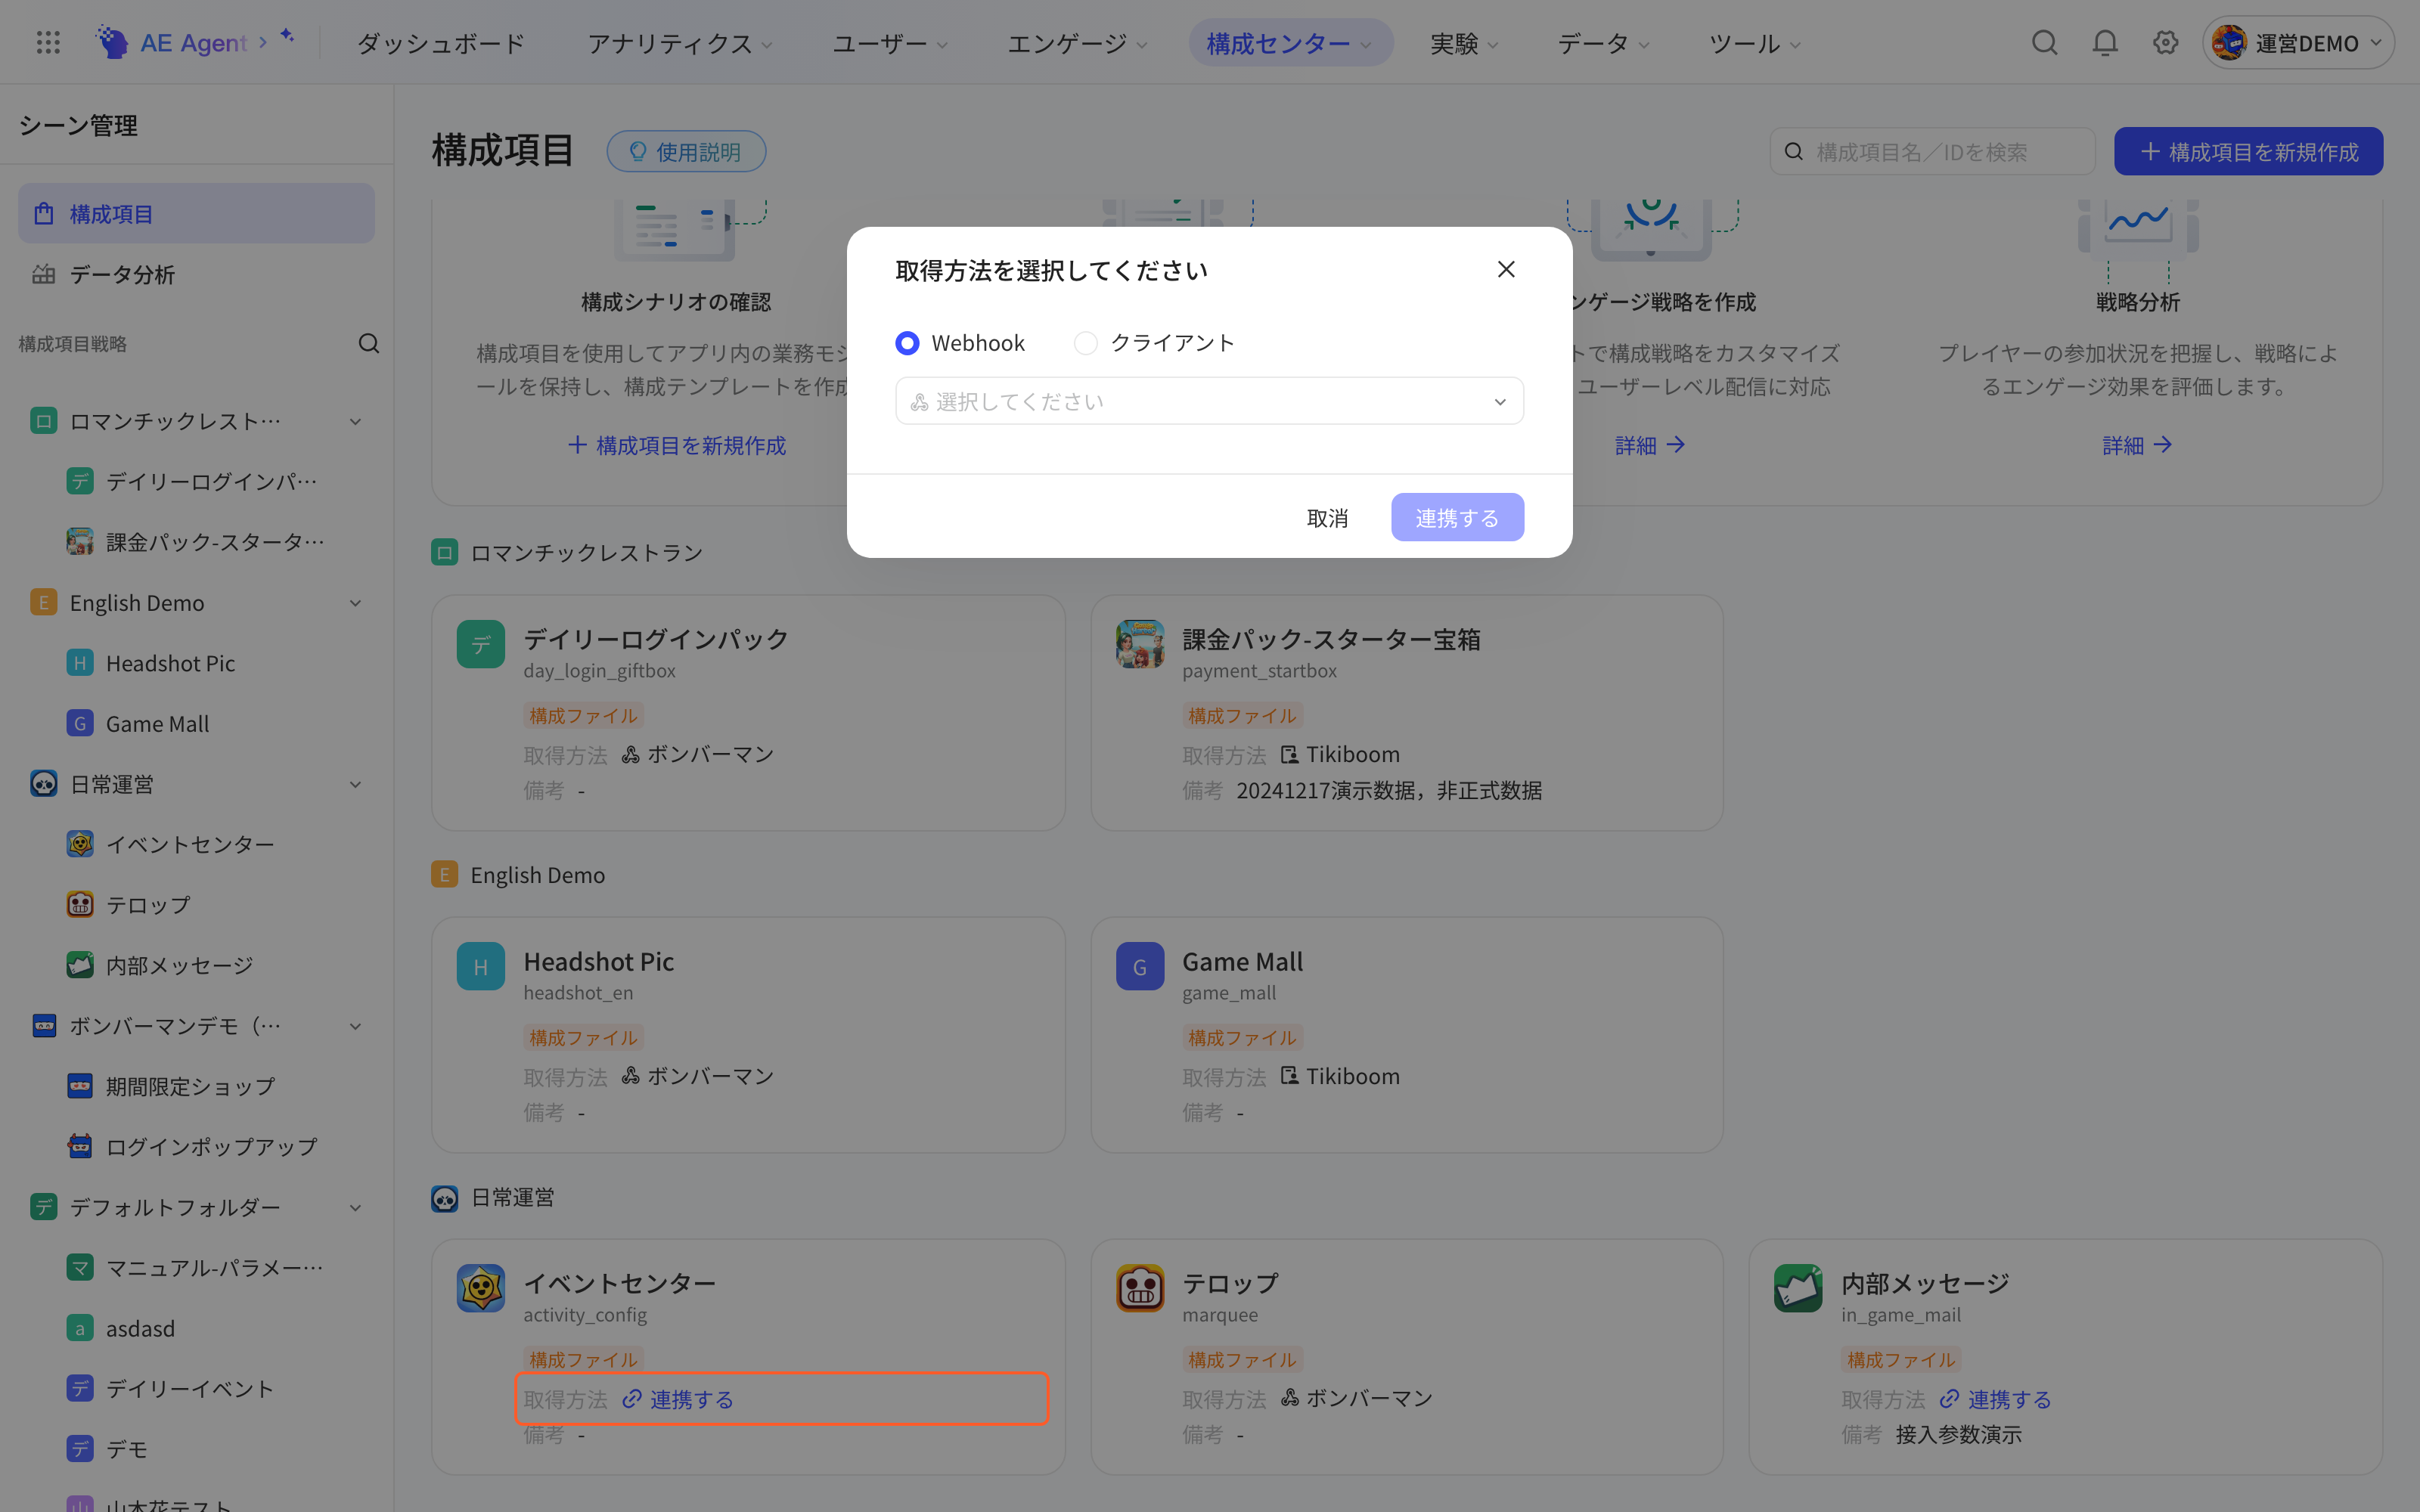Screen dimensions: 2420x1512
Task: Click the AE Agent logo icon
Action: [x=112, y=42]
